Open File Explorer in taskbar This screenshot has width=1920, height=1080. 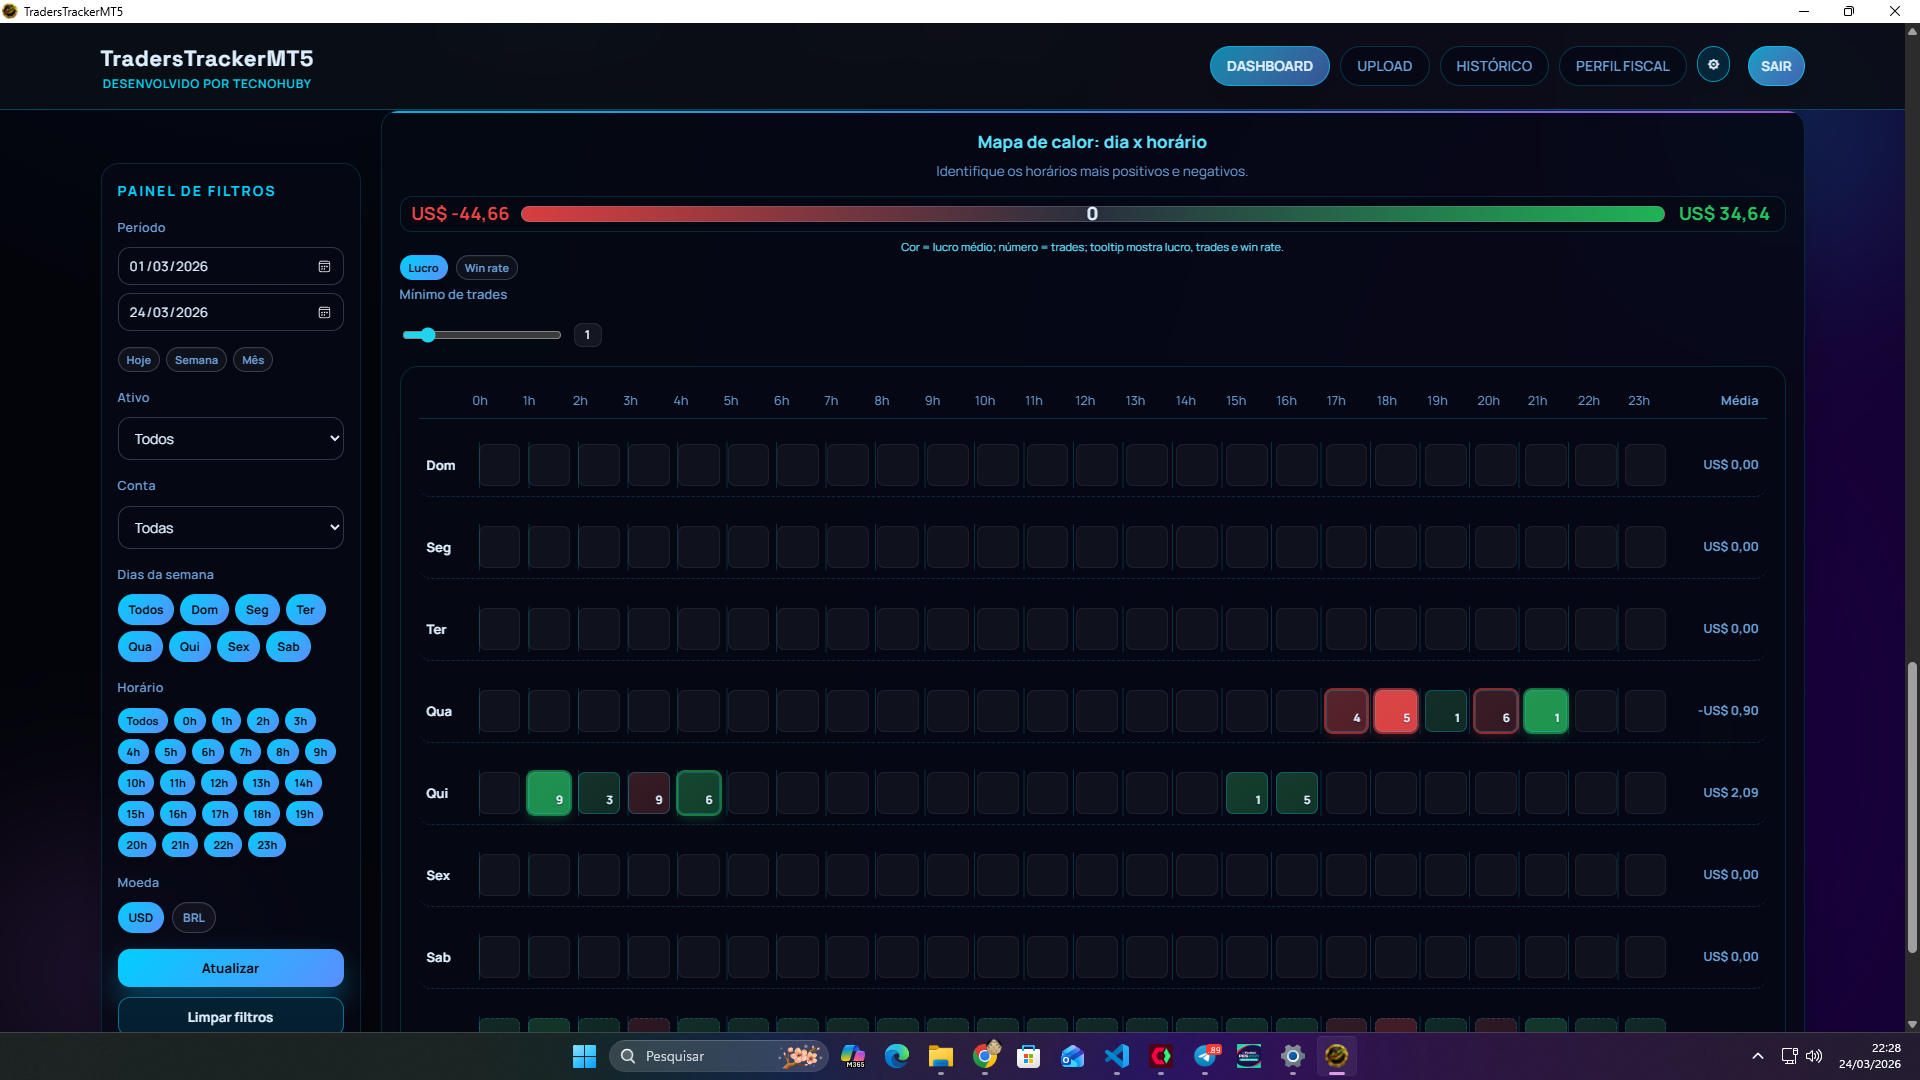(940, 1056)
